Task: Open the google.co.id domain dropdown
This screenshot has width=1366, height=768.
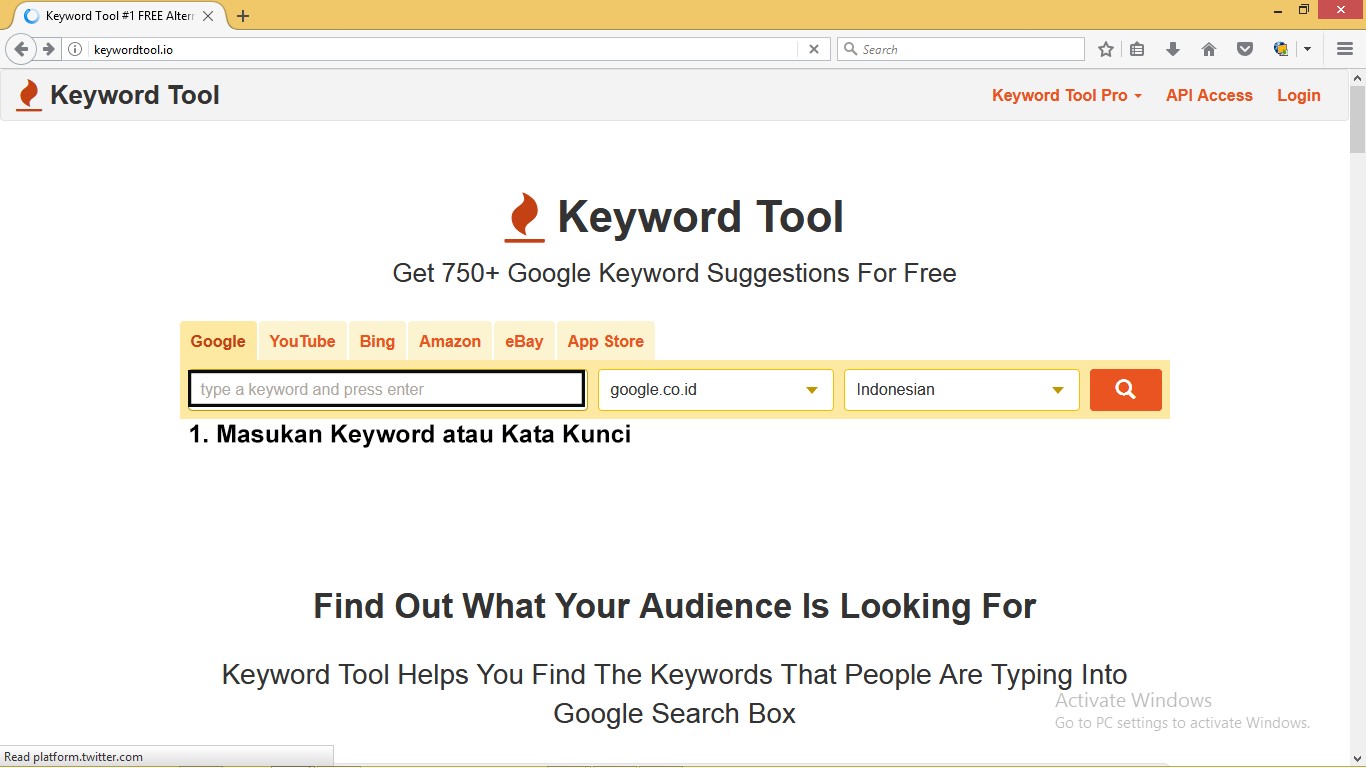Action: click(716, 390)
